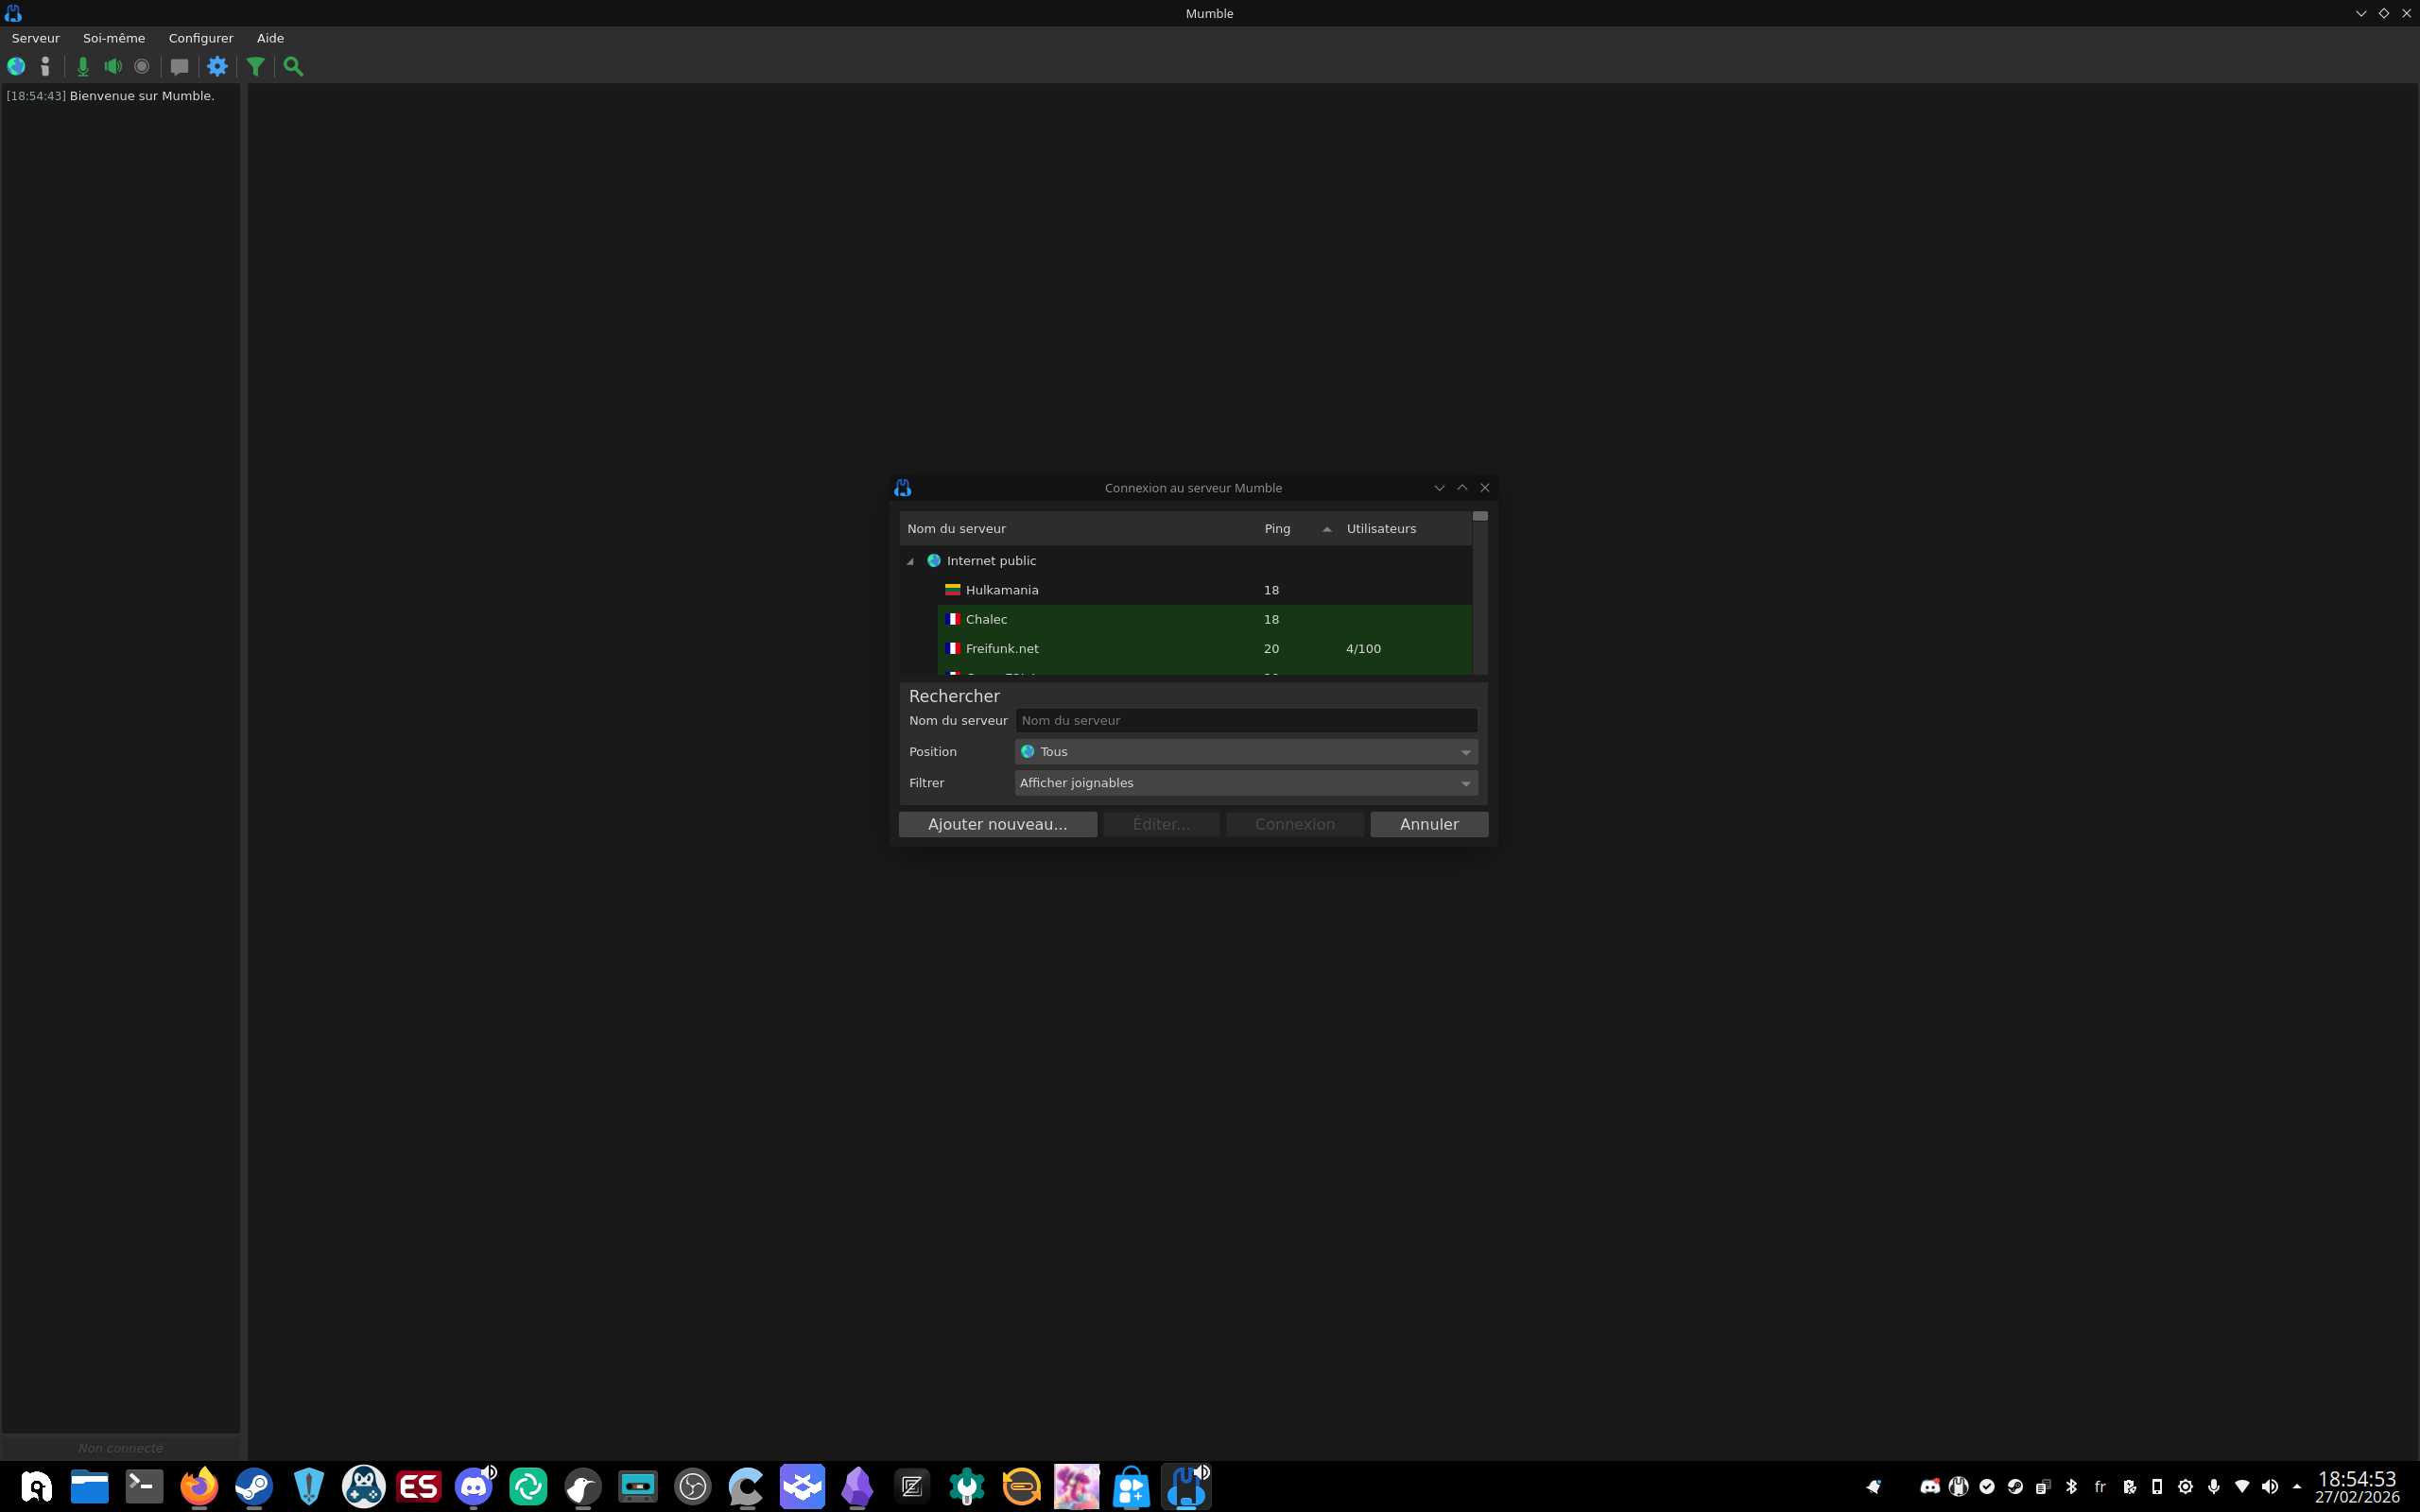Click the globe Connect icon in toolbar

tap(16, 66)
